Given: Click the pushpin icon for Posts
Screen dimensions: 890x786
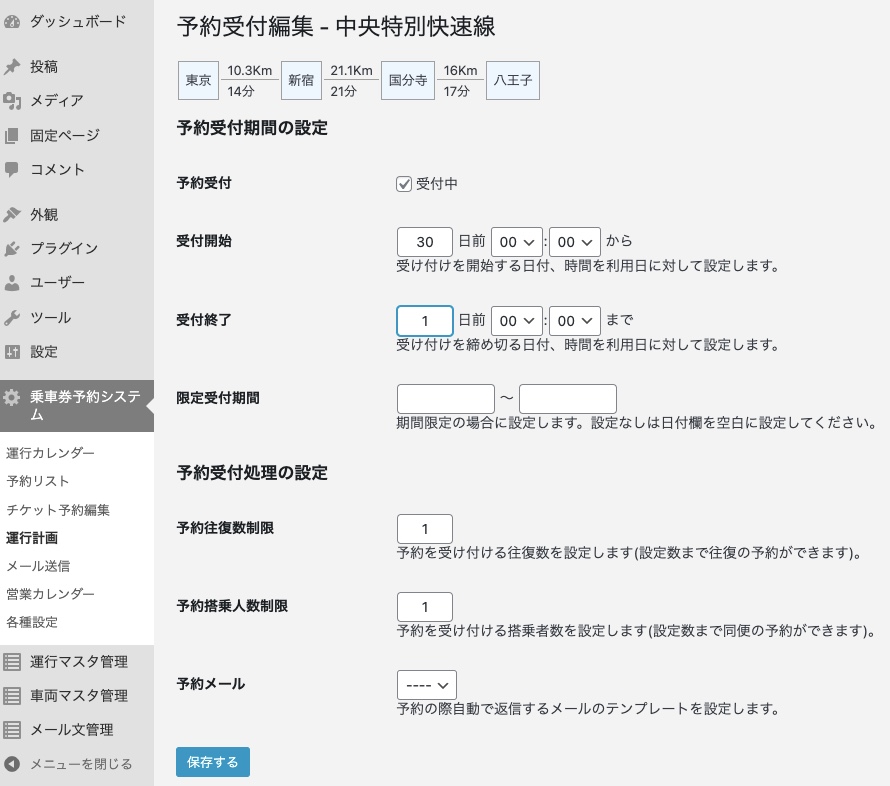Looking at the screenshot, I should (x=12, y=67).
